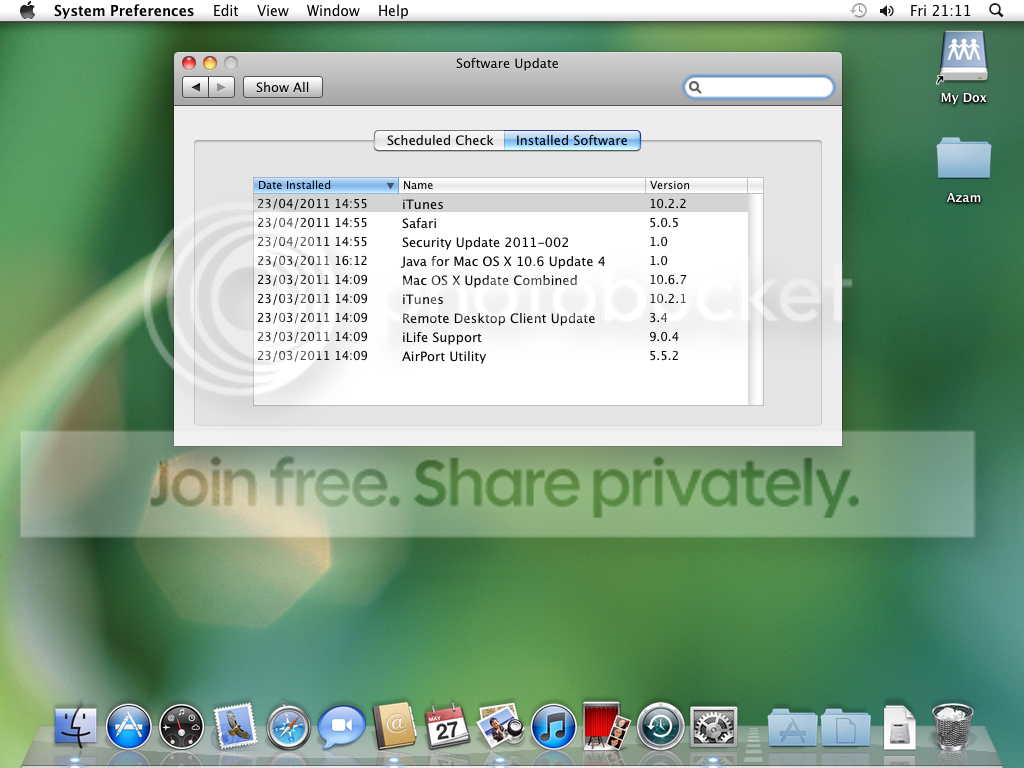Screen dimensions: 1024x768
Task: Sort by the Name column header
Action: point(522,185)
